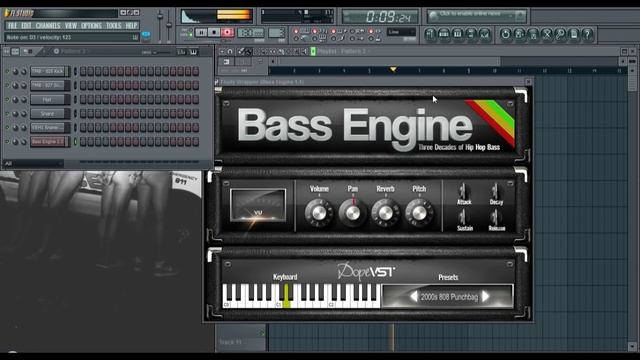The width and height of the screenshot is (640, 360).
Task: Select the Bass Engine 1.1 channel button
Action: click(48, 142)
